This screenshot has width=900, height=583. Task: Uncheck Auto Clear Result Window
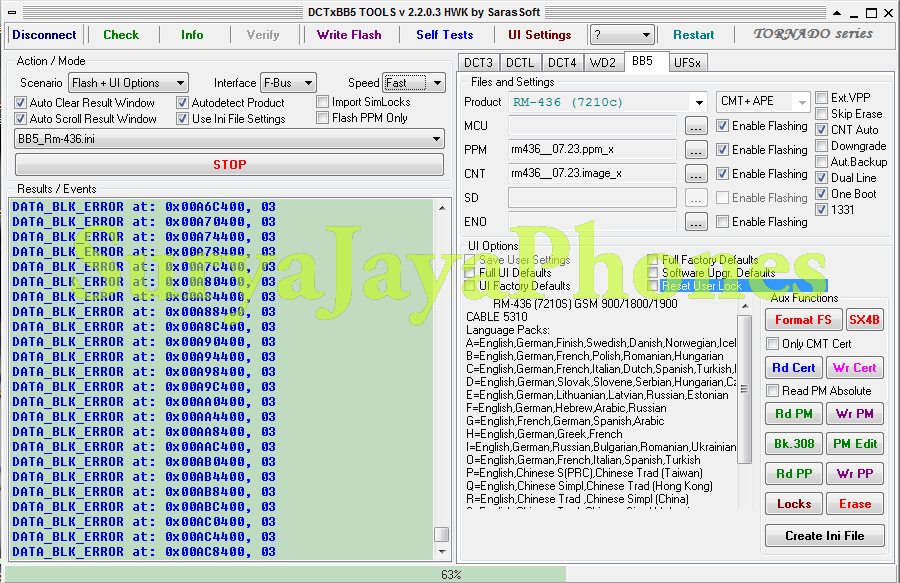(21, 102)
